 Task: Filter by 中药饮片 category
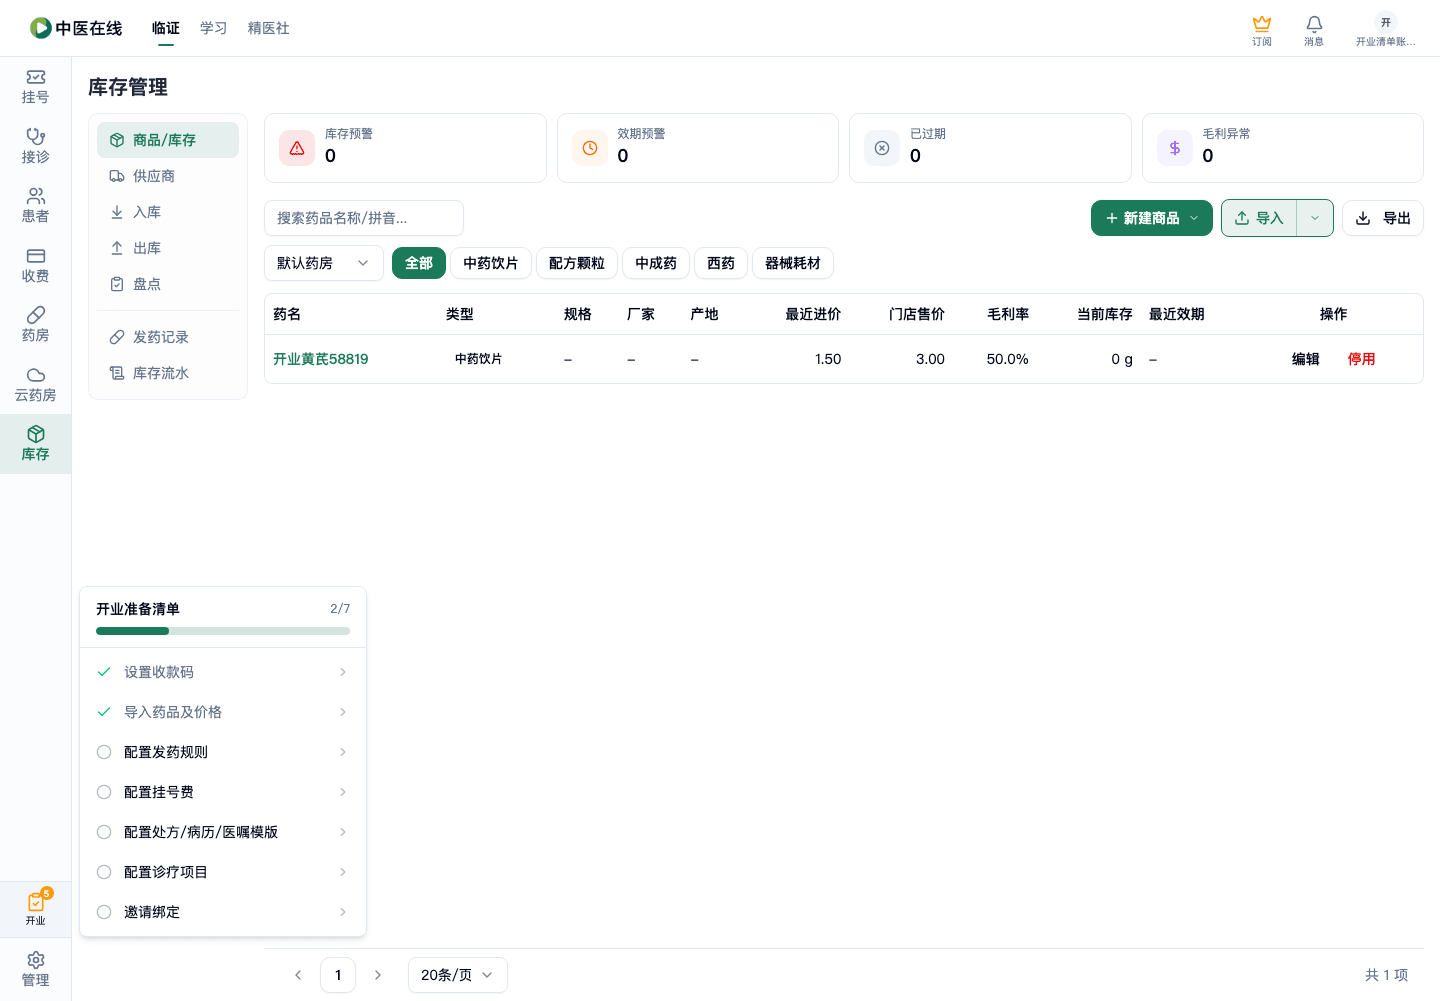coord(491,263)
